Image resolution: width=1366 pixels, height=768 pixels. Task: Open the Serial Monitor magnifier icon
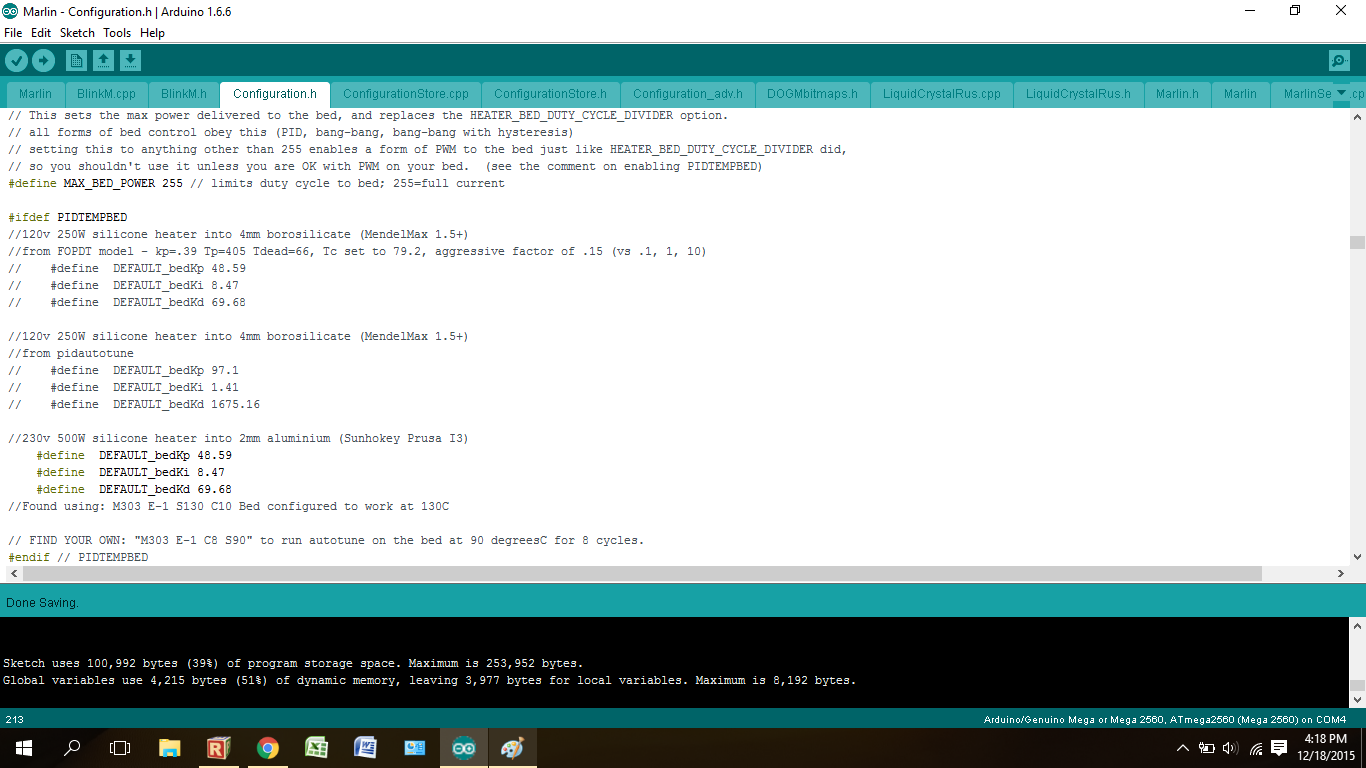(x=1339, y=61)
